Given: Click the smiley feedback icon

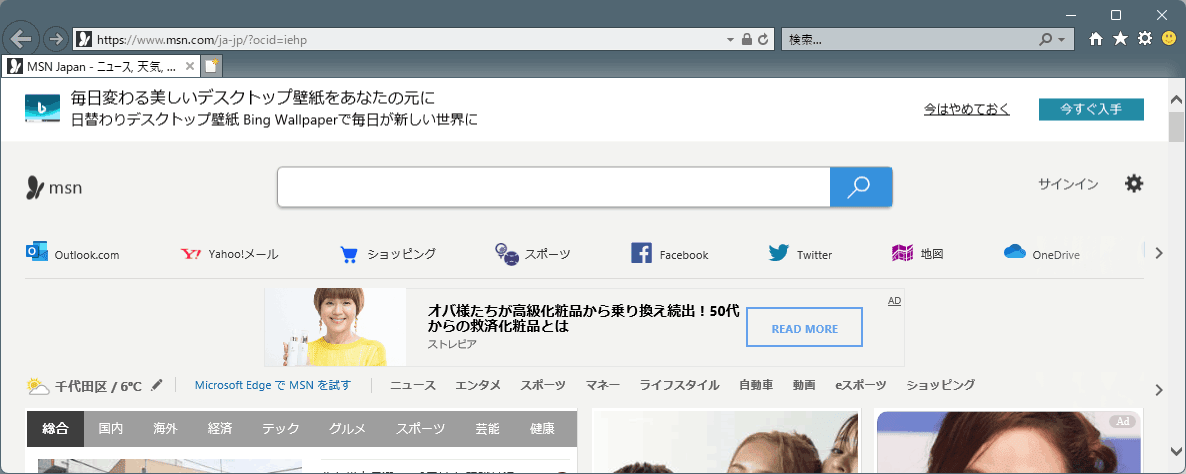Looking at the screenshot, I should tap(1169, 39).
